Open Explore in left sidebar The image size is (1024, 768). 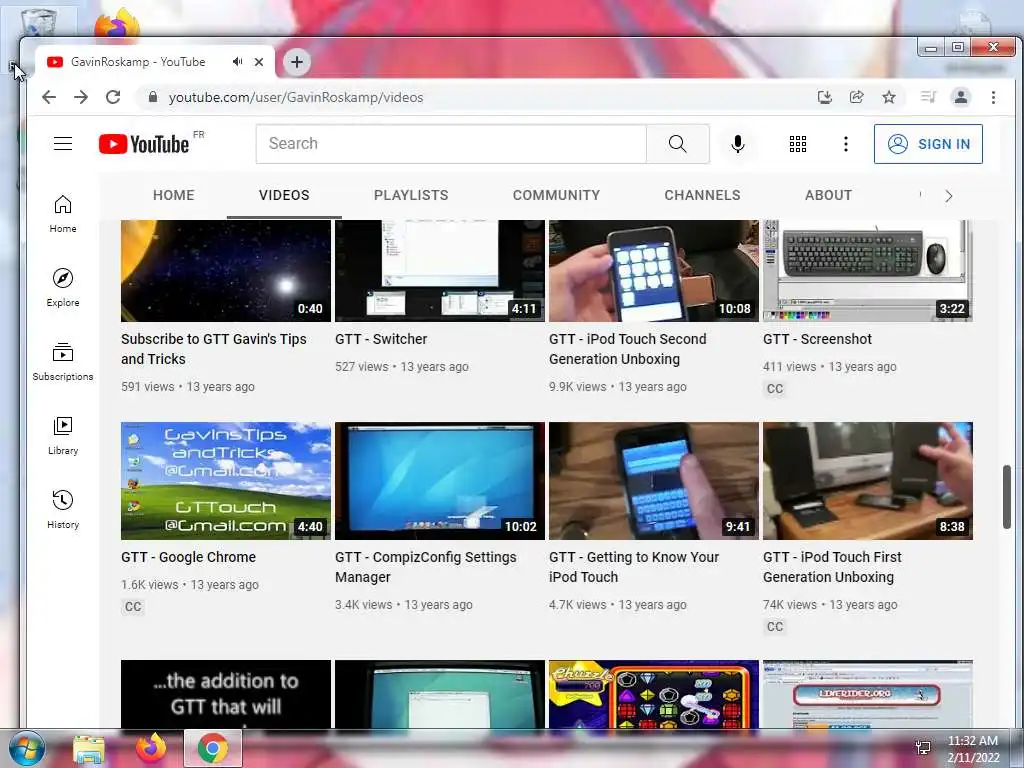point(63,287)
